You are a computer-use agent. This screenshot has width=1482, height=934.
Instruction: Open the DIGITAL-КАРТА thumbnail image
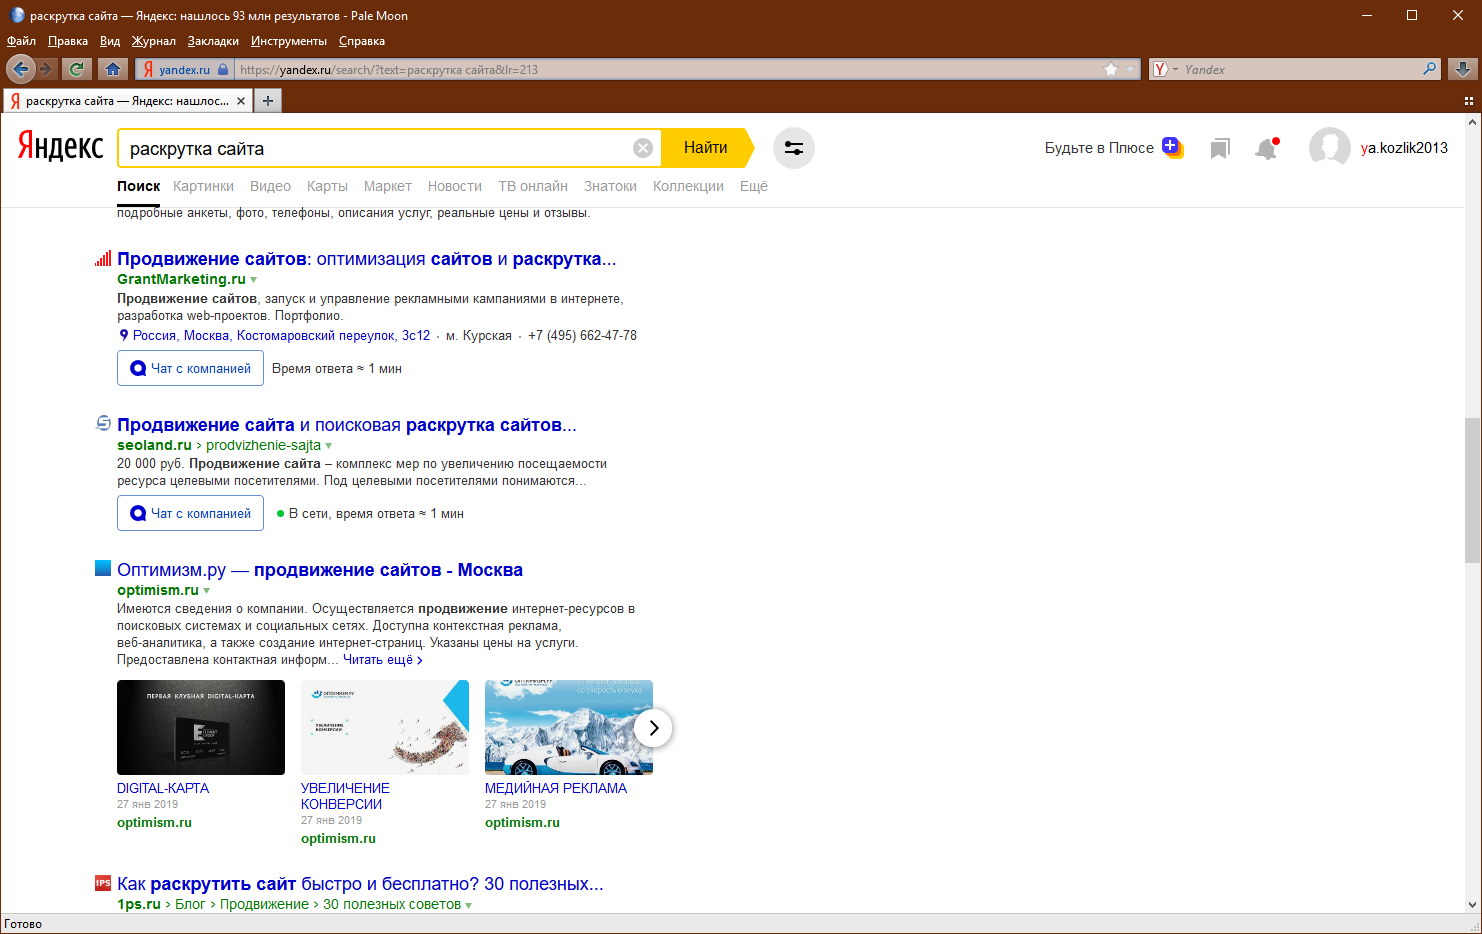point(201,727)
